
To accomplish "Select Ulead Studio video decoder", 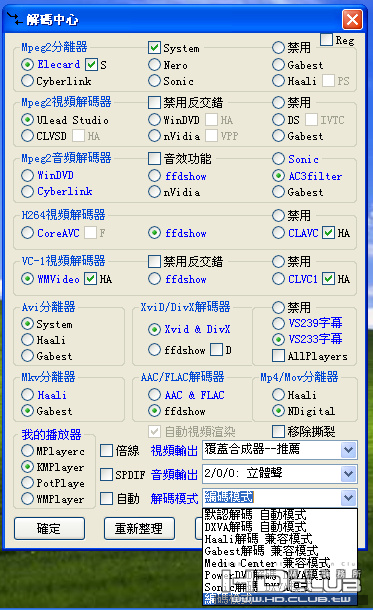I will (x=27, y=119).
